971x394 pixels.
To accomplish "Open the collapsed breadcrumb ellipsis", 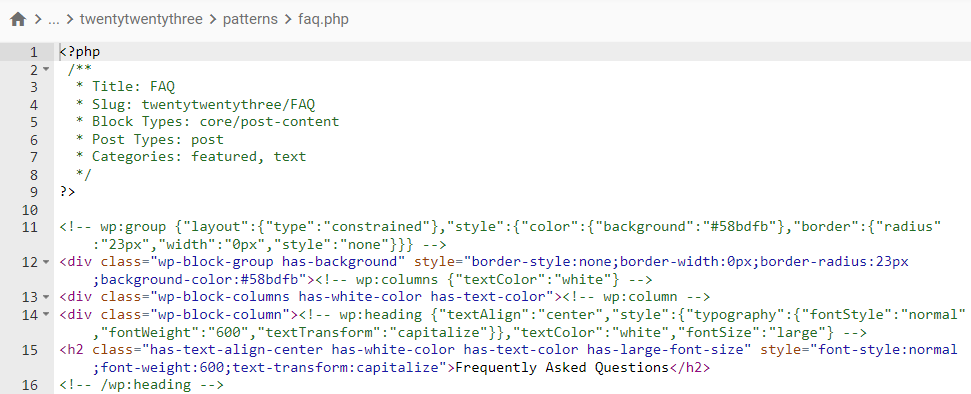I will [54, 19].
